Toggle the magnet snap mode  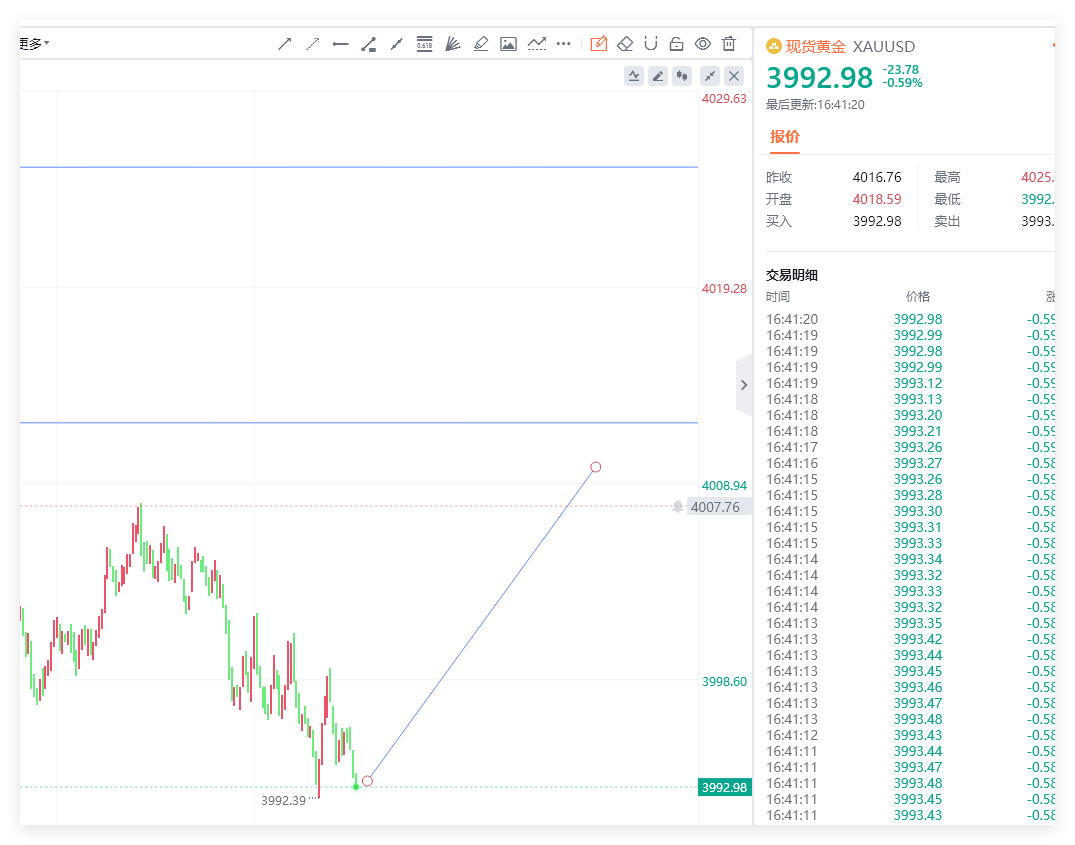pos(651,44)
